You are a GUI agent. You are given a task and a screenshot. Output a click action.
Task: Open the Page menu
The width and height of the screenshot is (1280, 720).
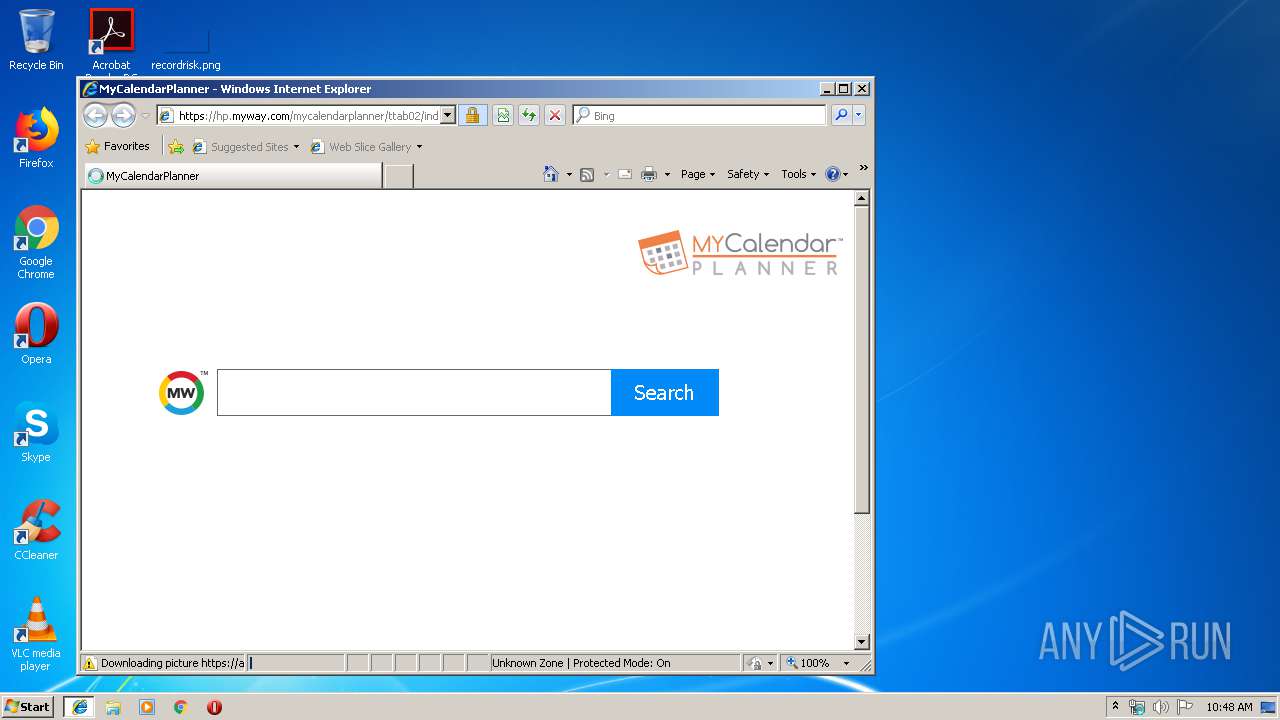coord(698,174)
